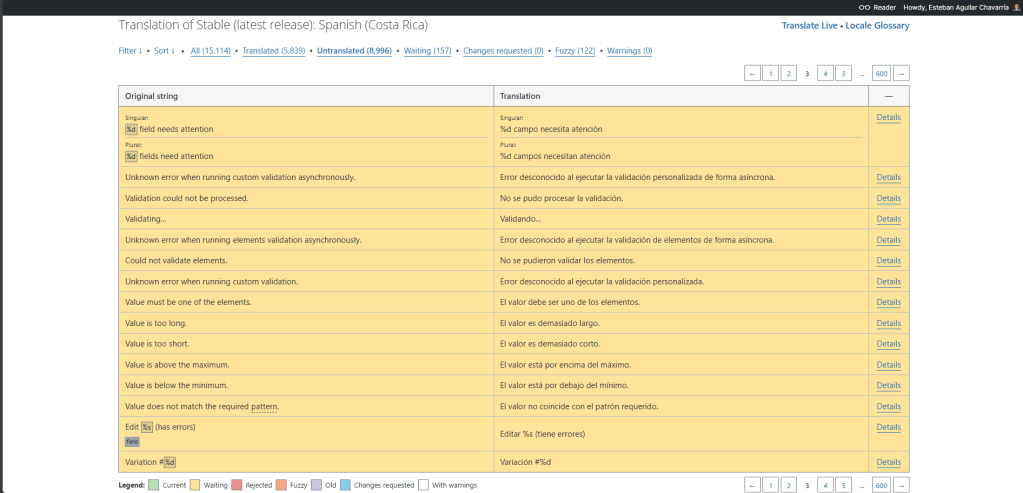The height and width of the screenshot is (493, 1023).
Task: Go to page 1 in top pagination
Action: pos(771,74)
